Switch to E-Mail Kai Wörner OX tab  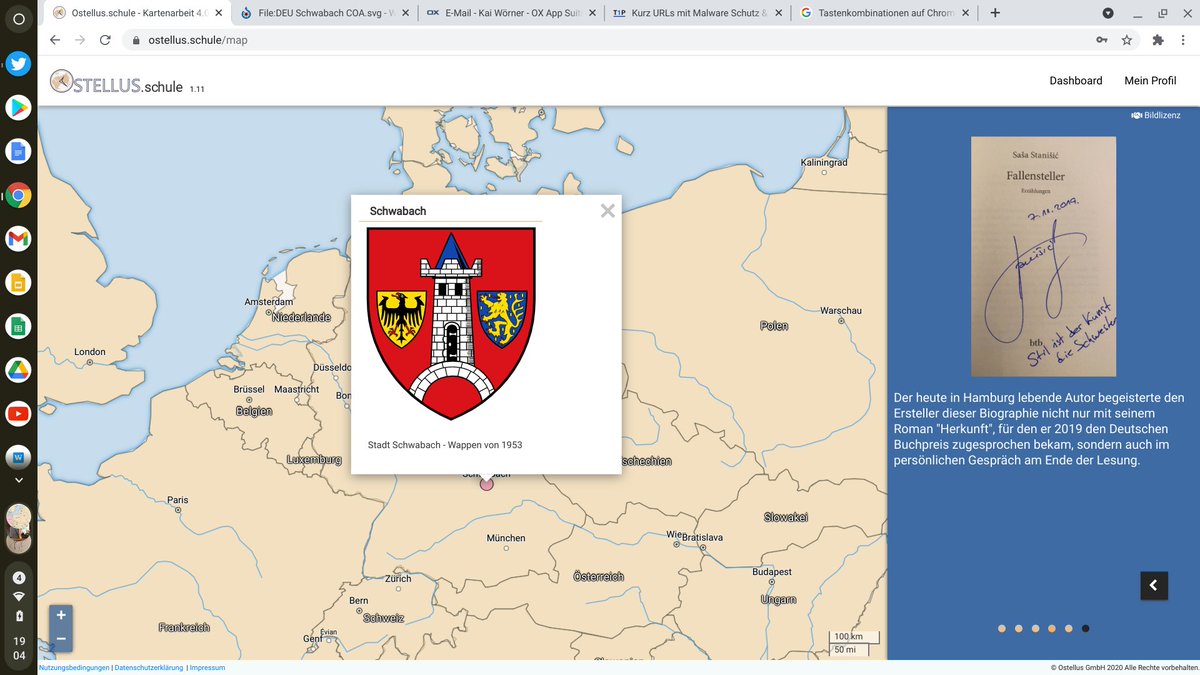point(511,13)
